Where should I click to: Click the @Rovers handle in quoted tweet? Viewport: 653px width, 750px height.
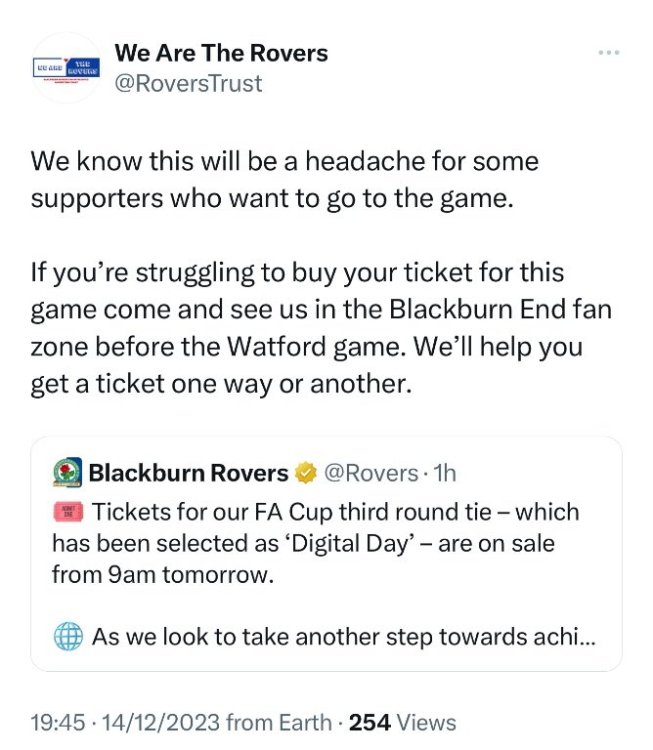point(370,473)
